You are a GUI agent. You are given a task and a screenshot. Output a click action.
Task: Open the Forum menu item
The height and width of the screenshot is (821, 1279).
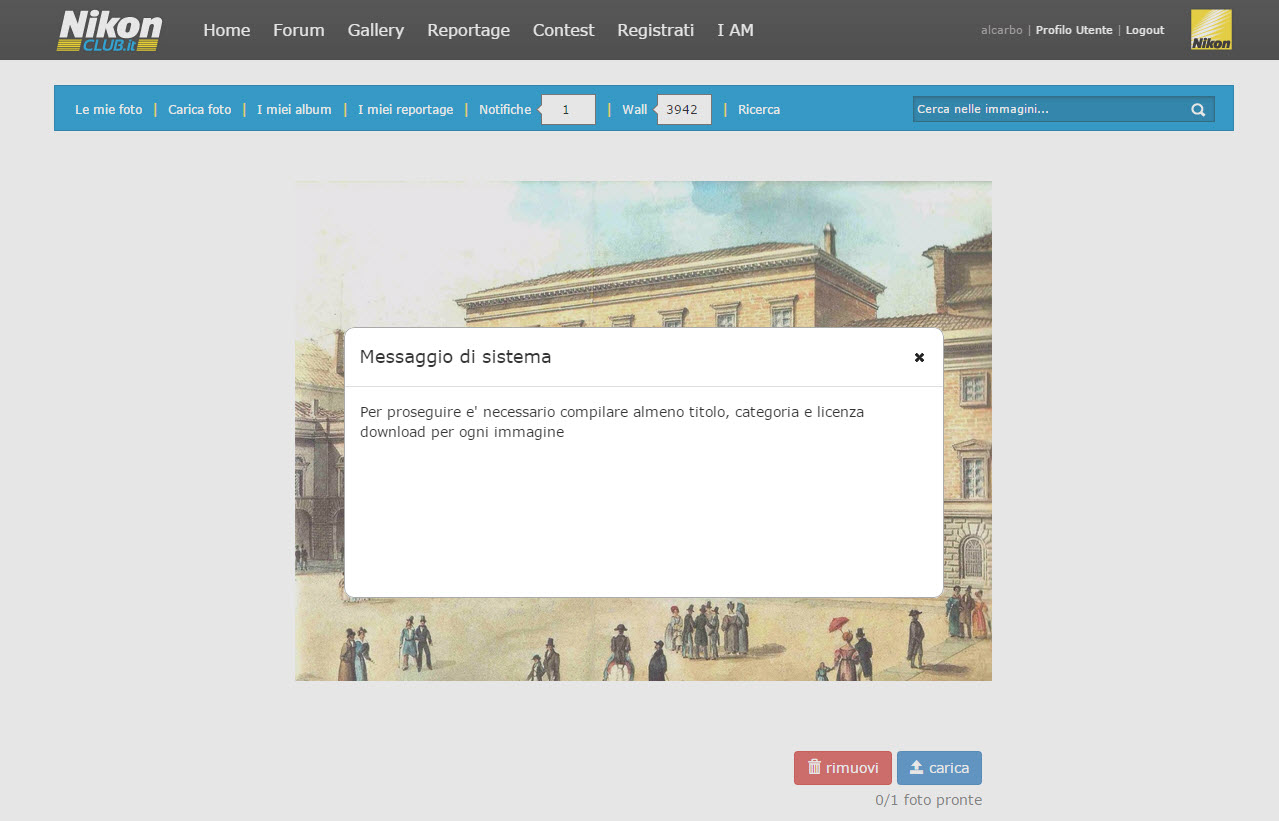(x=299, y=30)
